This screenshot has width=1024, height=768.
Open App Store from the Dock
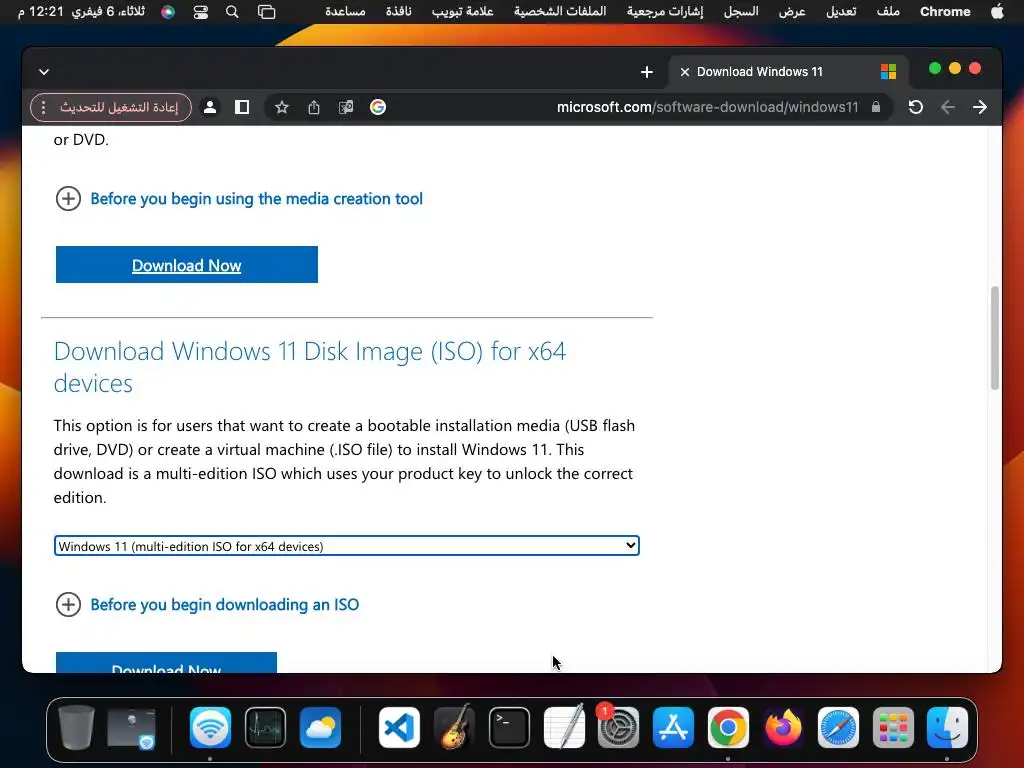tap(673, 728)
